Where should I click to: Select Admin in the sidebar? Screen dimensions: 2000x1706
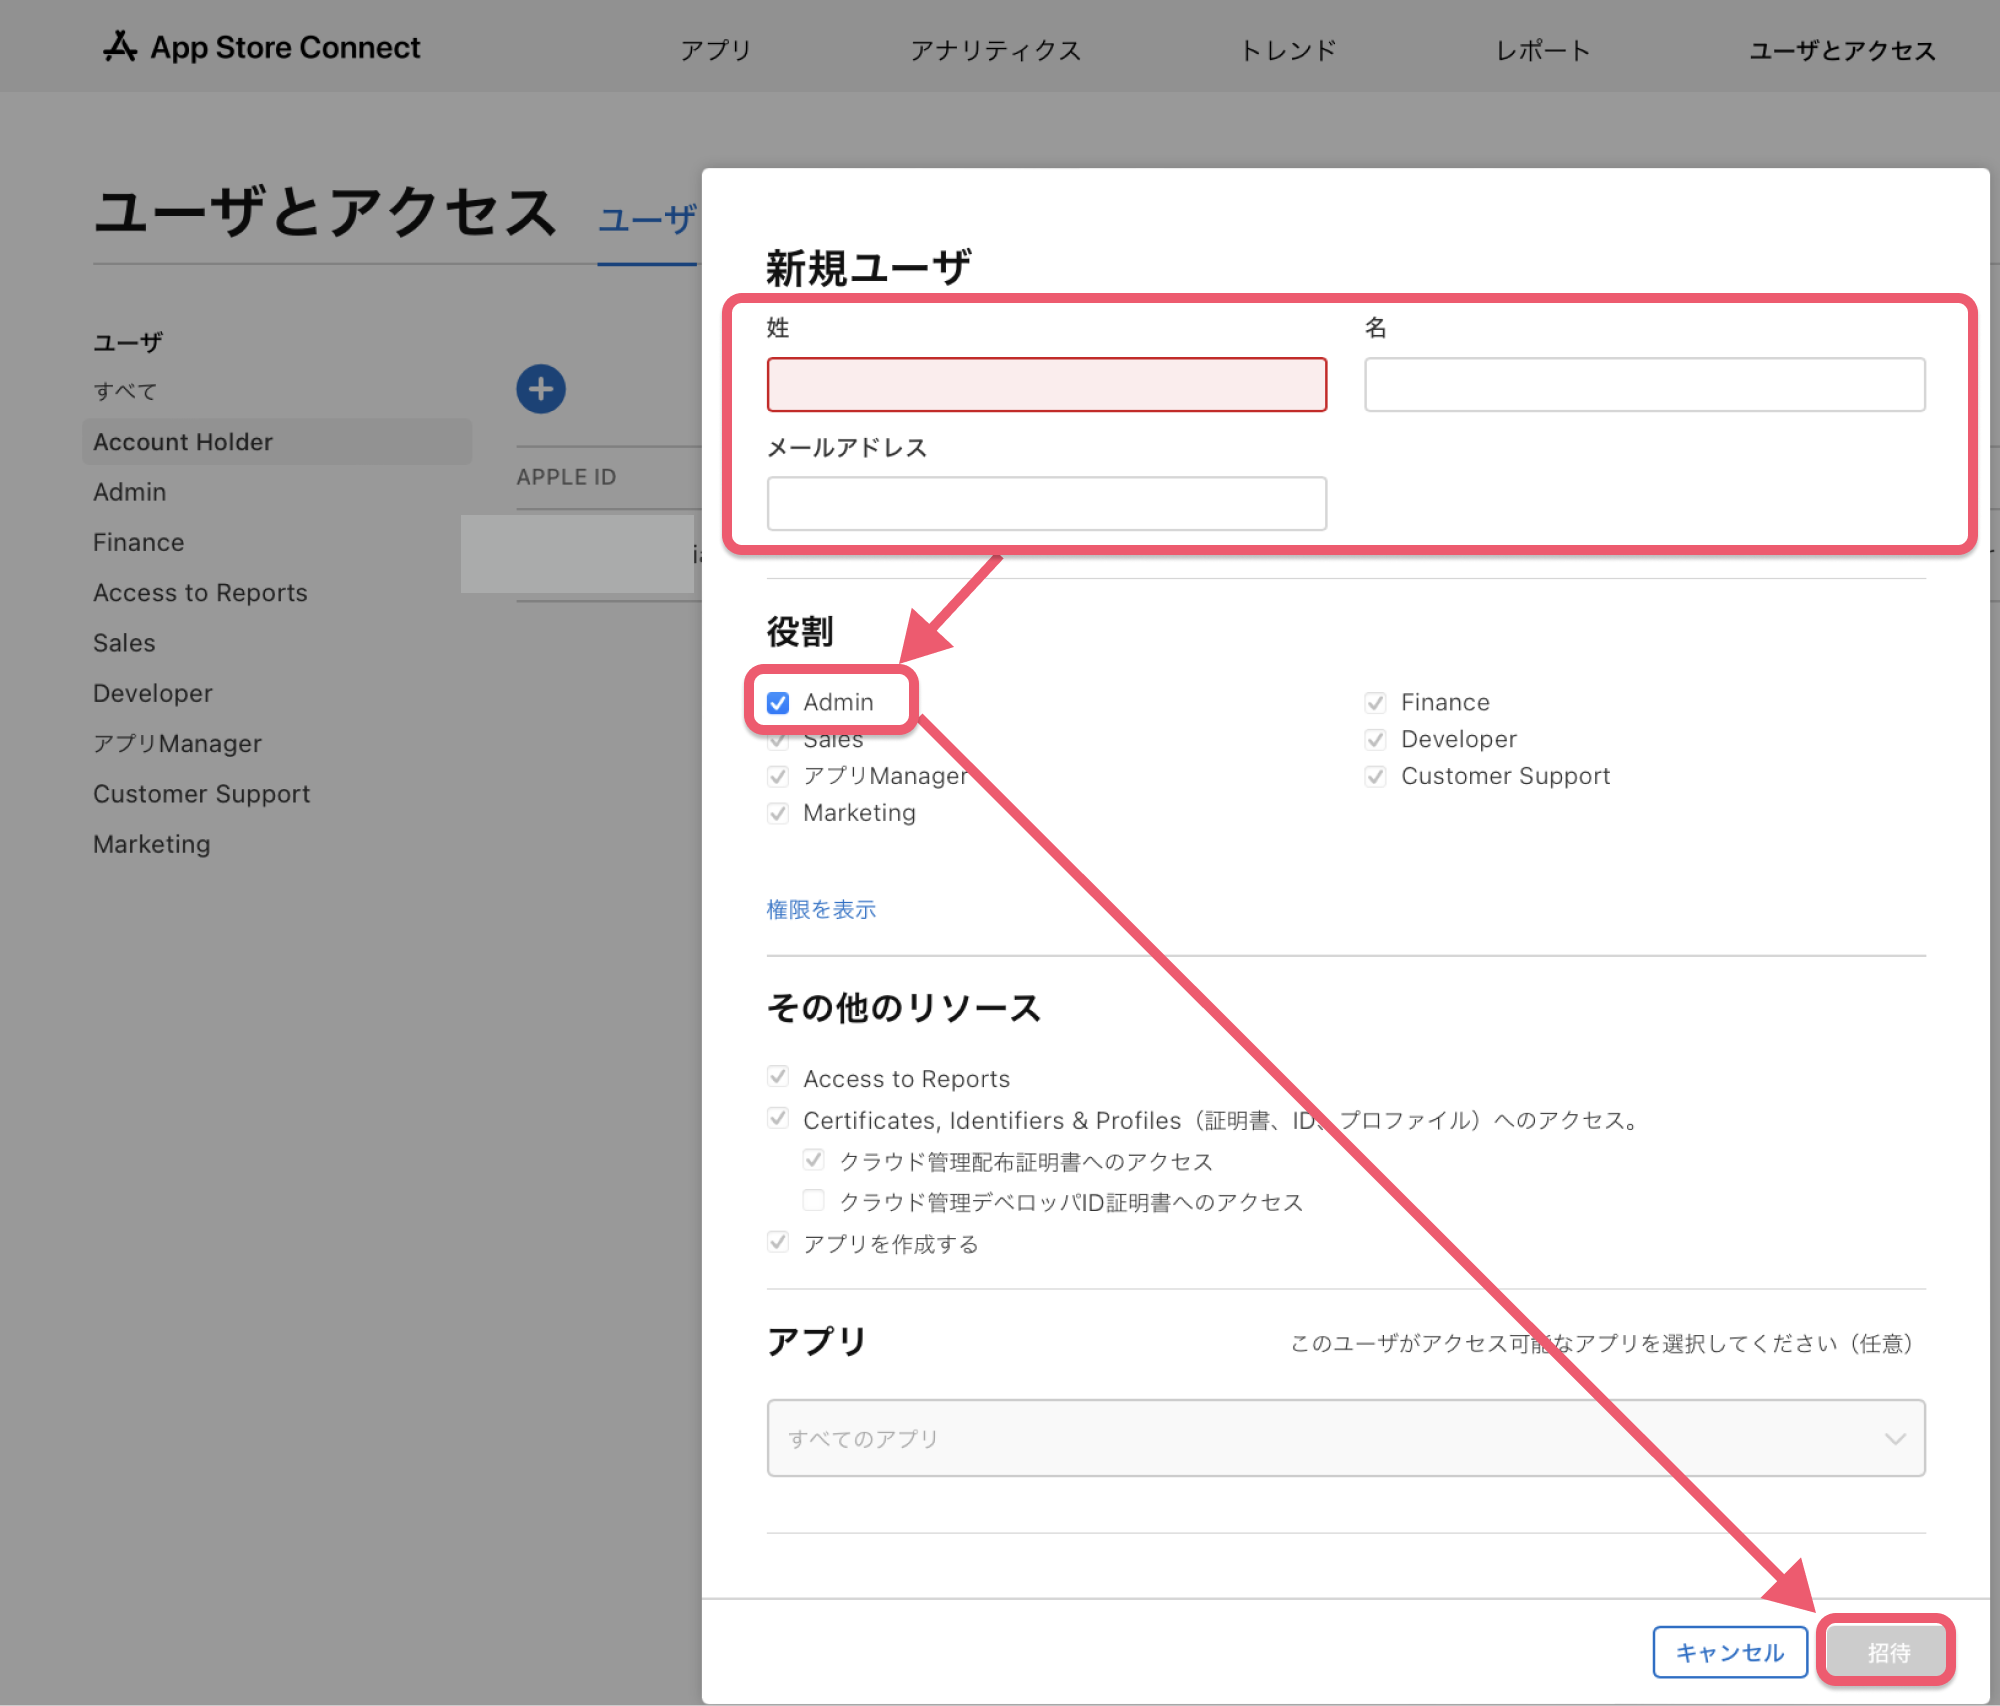tap(130, 492)
